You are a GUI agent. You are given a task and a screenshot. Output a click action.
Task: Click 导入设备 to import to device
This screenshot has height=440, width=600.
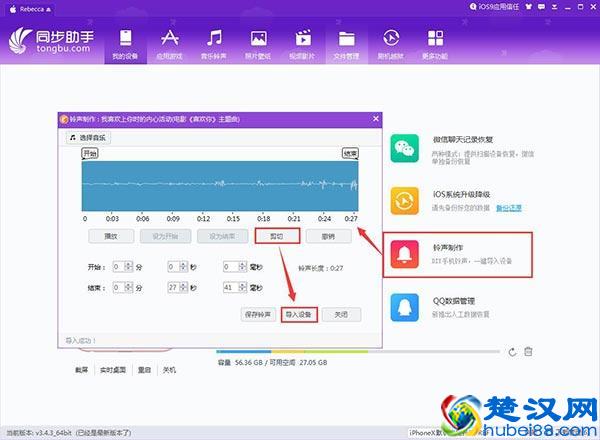pos(299,315)
